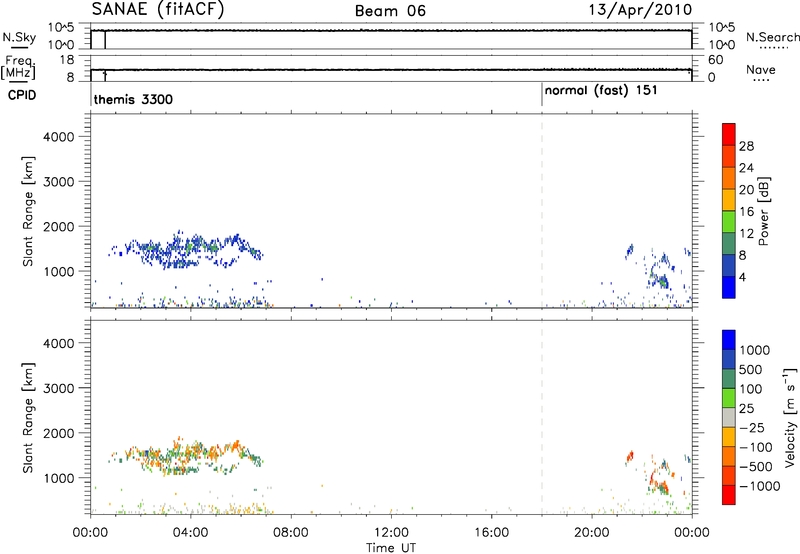This screenshot has height=554, width=800.
Task: Click the red bottom of the velocity colorbar
Action: click(x=729, y=495)
